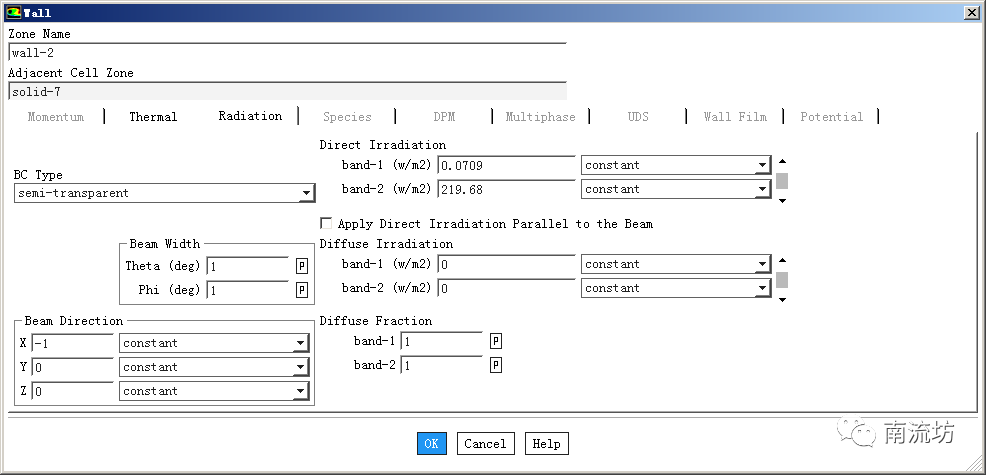Click the Phi parameter P icon
The image size is (986, 475).
click(x=301, y=290)
